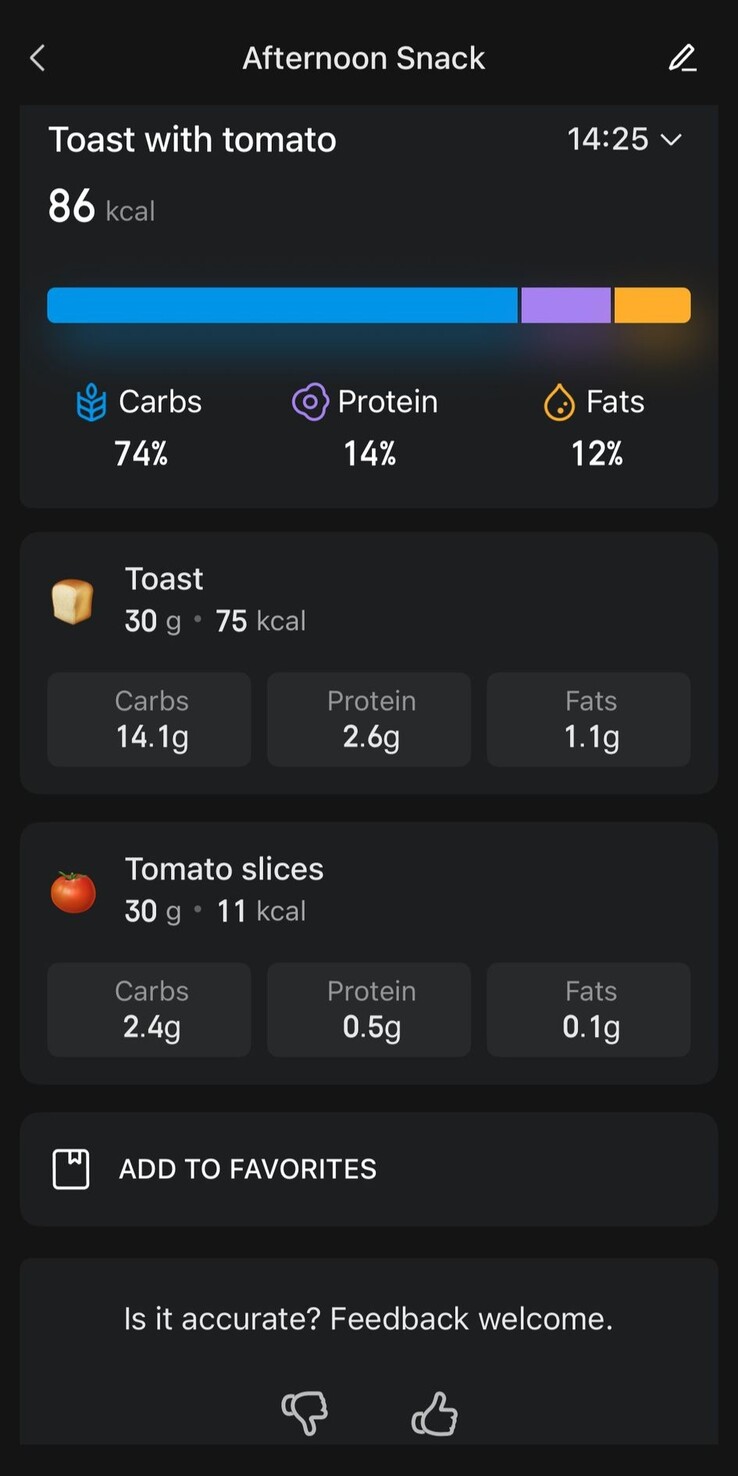This screenshot has height=1476, width=738.
Task: Click the purple protein bar segment
Action: pyautogui.click(x=565, y=305)
